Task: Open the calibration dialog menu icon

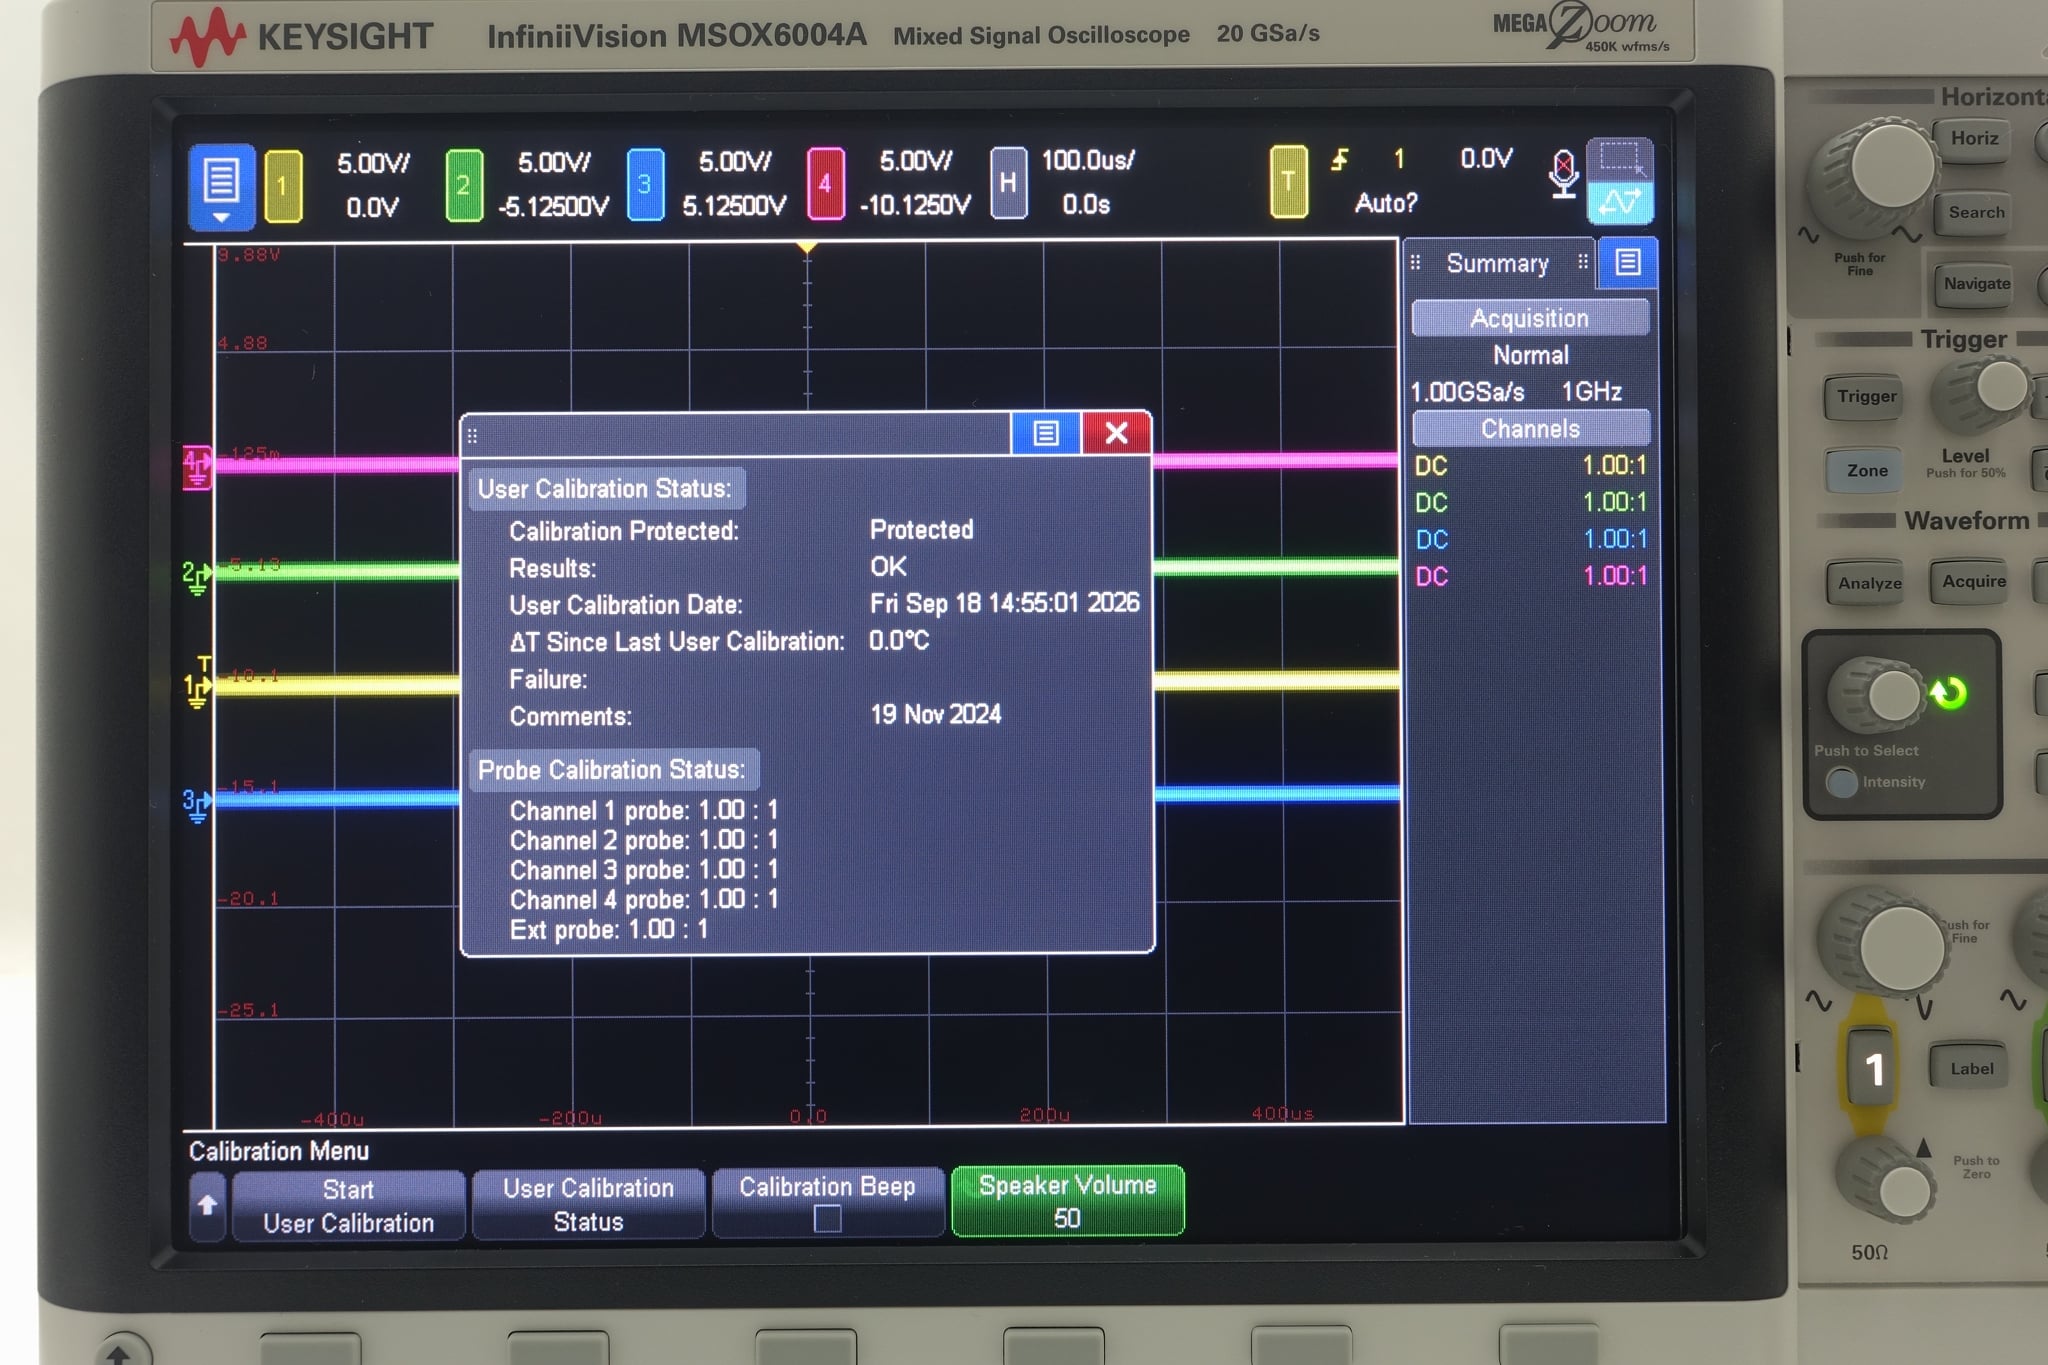Action: [x=1046, y=433]
